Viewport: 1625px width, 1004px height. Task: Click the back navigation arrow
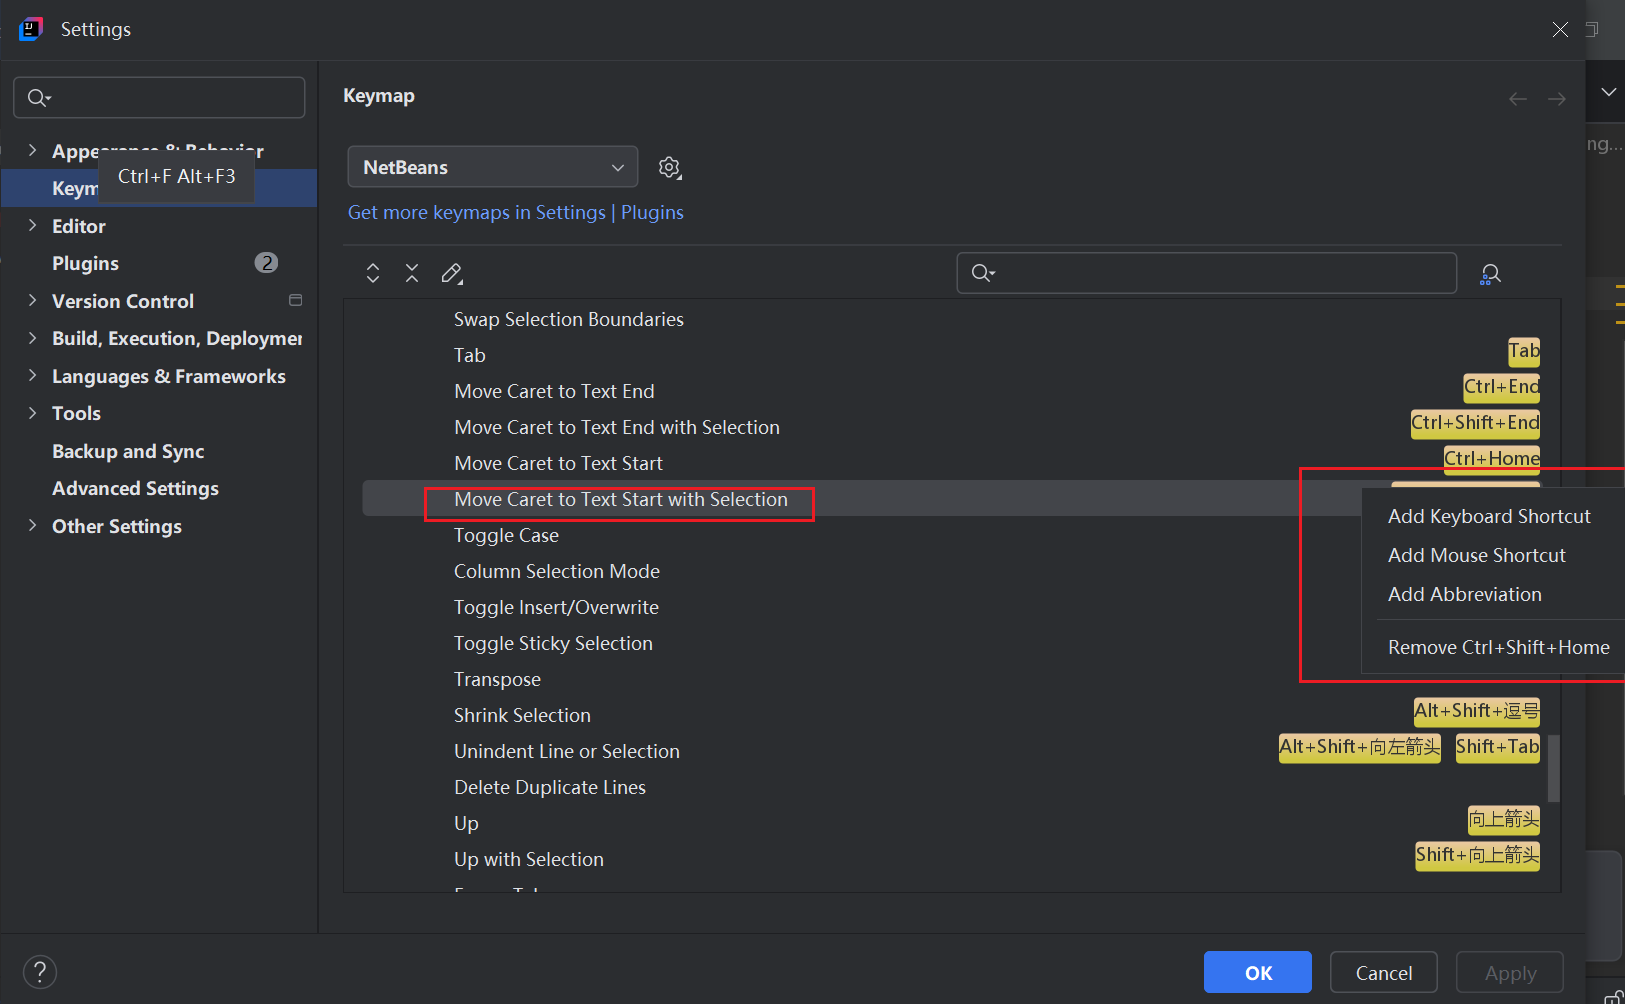[1518, 98]
